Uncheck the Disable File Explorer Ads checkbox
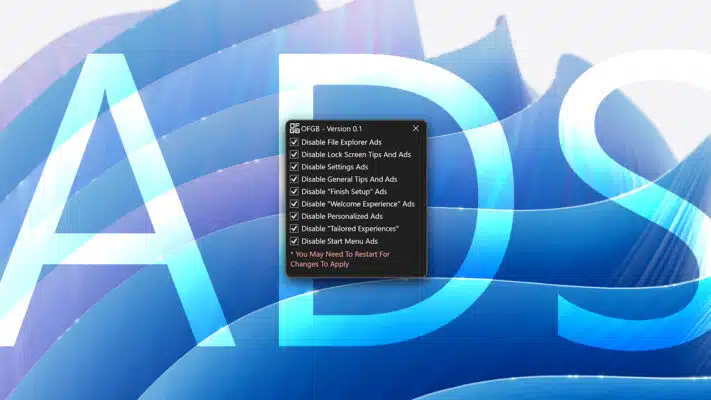Viewport: 711px width, 400px height. pos(294,143)
